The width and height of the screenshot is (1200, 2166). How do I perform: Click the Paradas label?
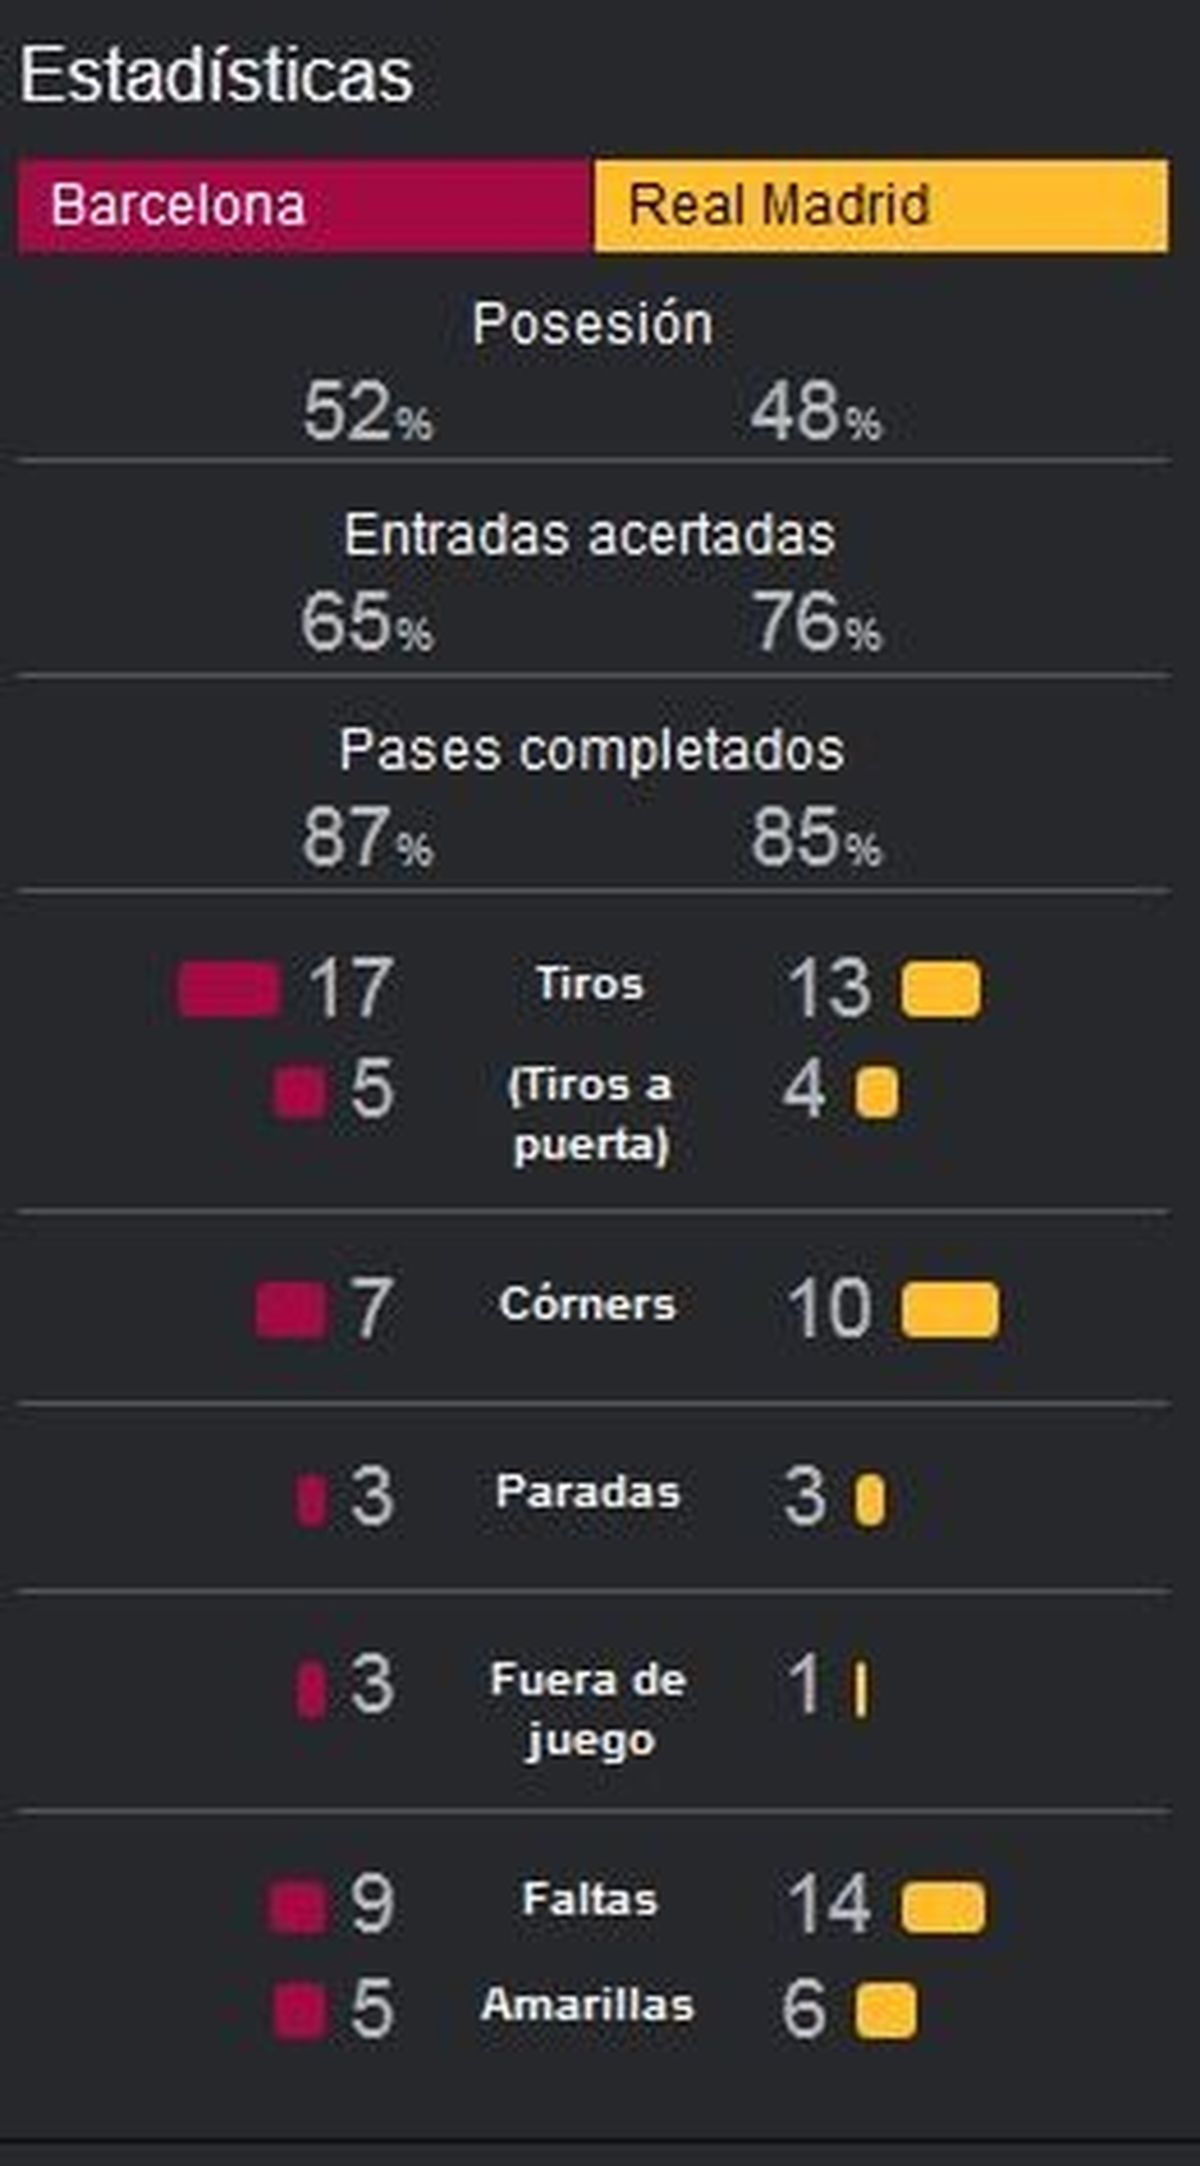[x=588, y=1492]
